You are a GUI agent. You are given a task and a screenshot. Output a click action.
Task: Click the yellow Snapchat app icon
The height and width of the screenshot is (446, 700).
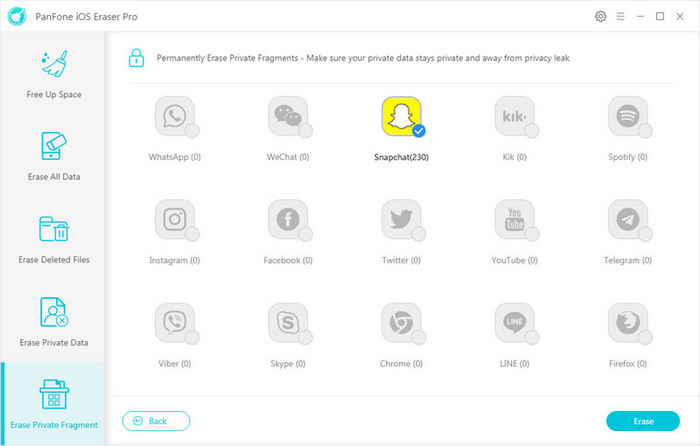401,116
